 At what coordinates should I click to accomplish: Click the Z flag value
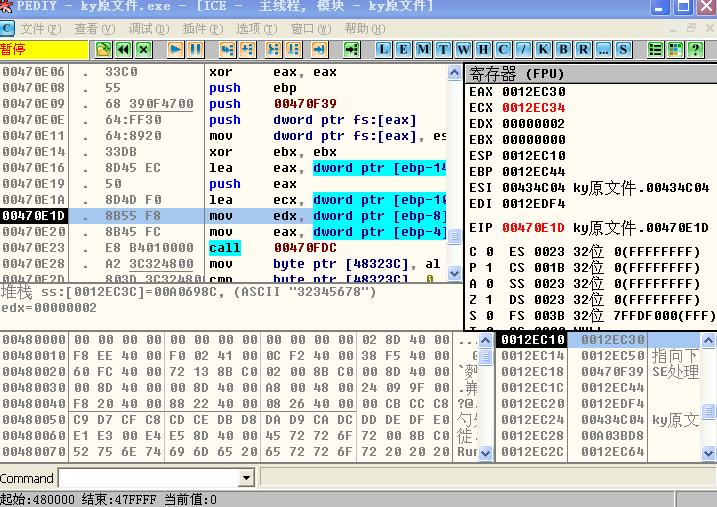(490, 300)
